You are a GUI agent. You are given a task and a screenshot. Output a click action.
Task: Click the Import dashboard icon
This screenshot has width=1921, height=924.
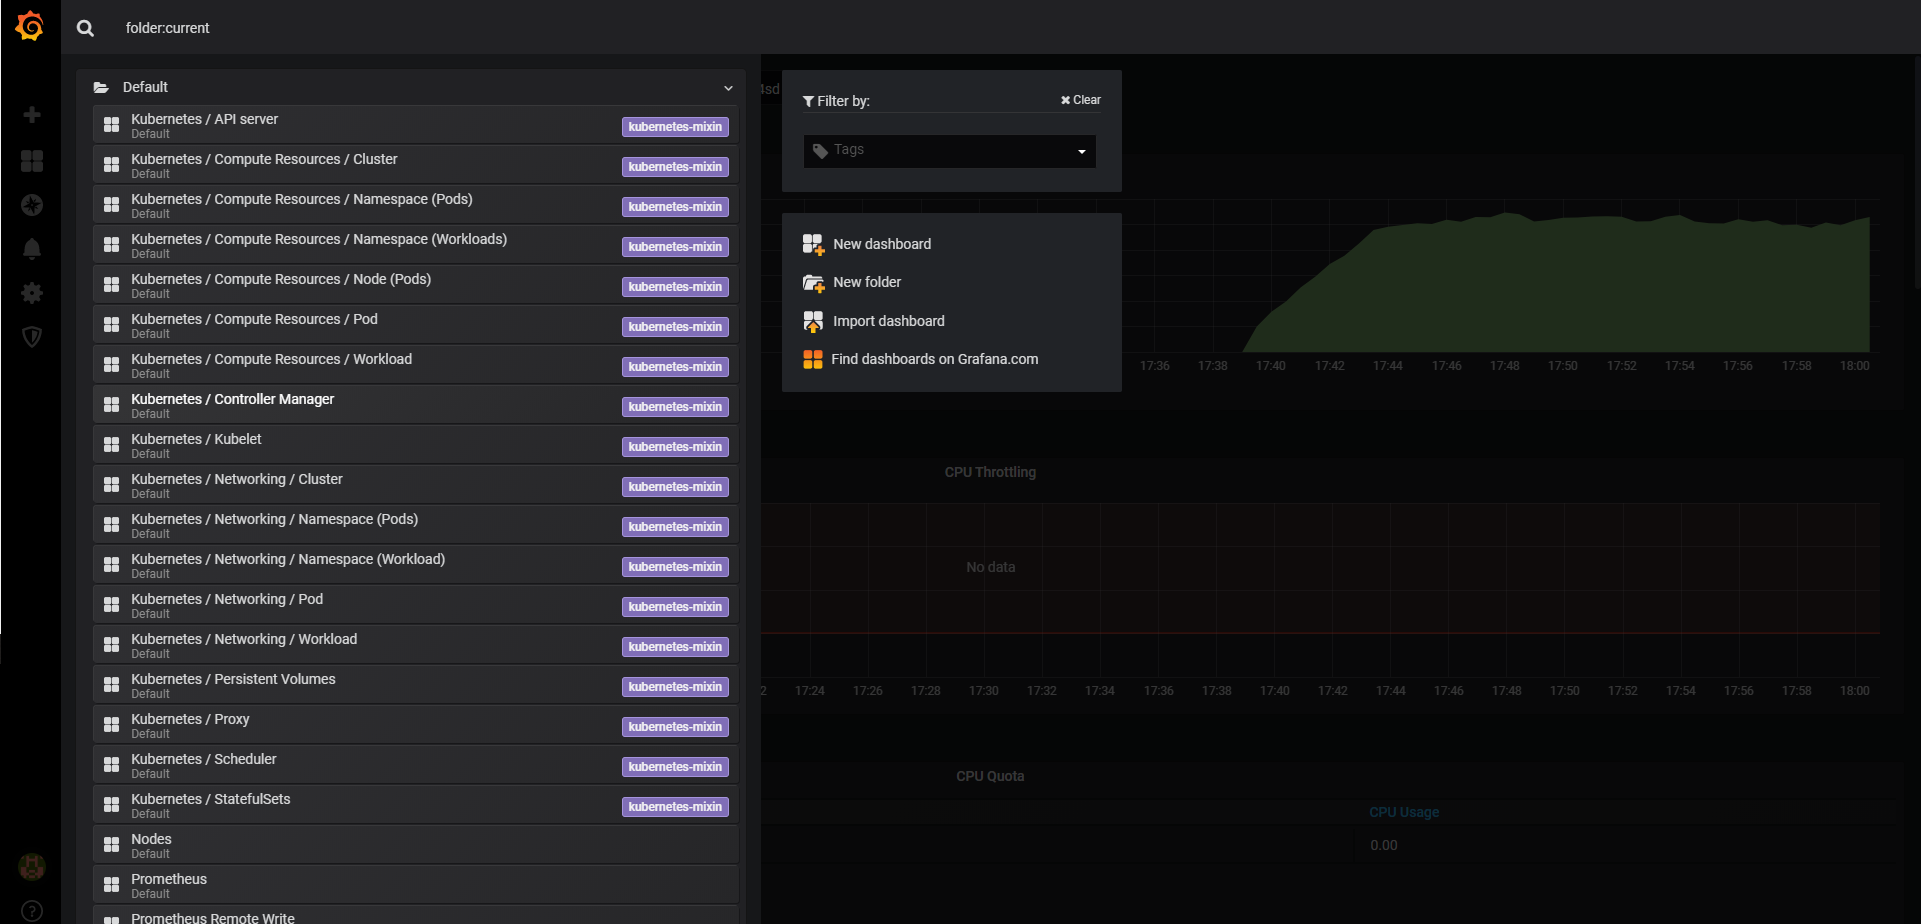813,321
